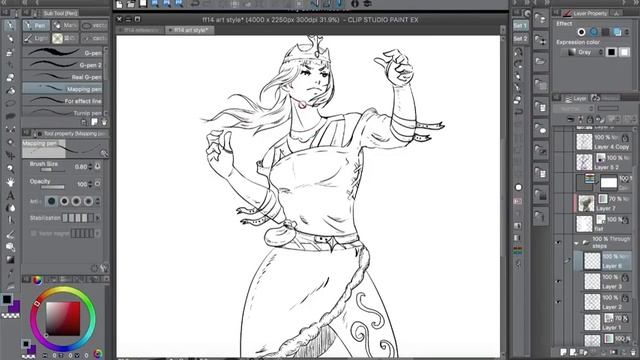Screen dimensions: 640x360
Task: Click the lock icon on Layer 4 Copy
Action: pyautogui.click(x=625, y=138)
